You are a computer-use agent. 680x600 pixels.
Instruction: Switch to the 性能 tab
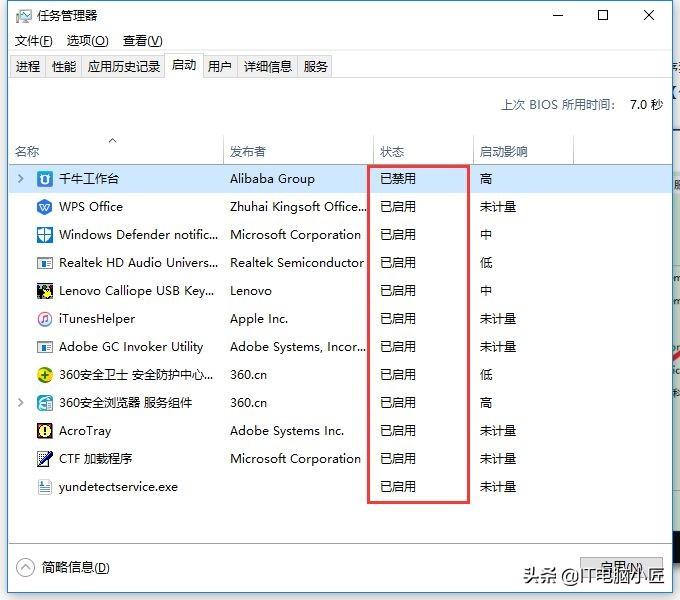(x=64, y=67)
